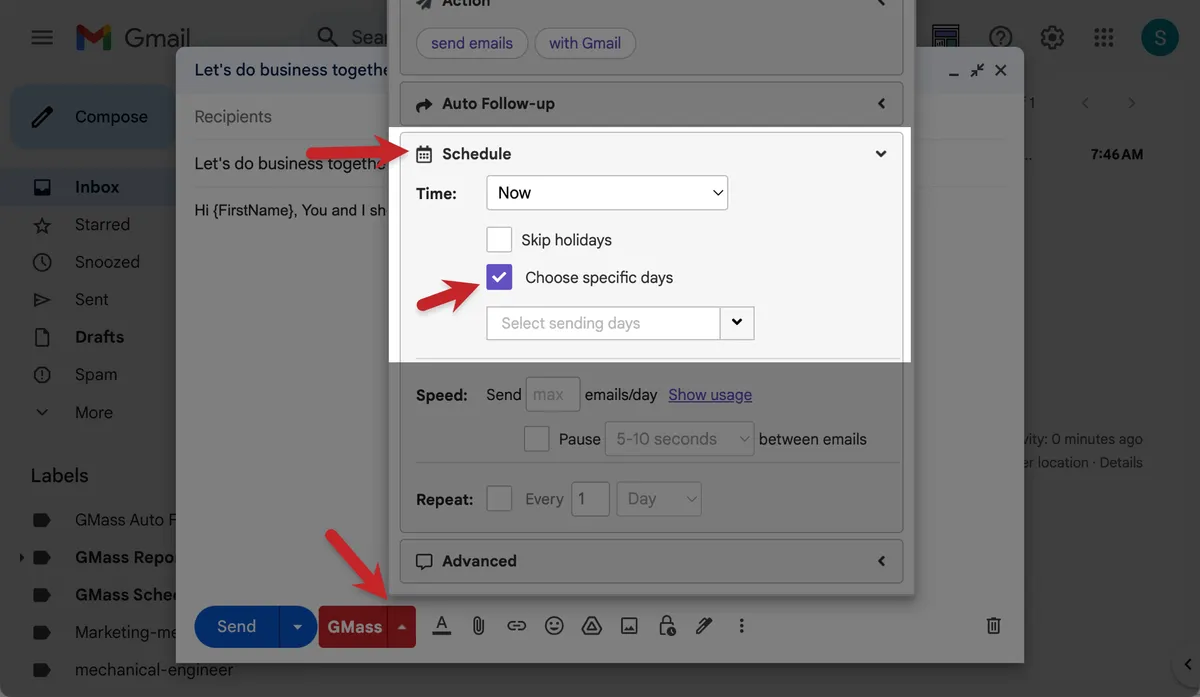This screenshot has width=1200, height=697.
Task: Select the send emails action pill
Action: (x=472, y=43)
